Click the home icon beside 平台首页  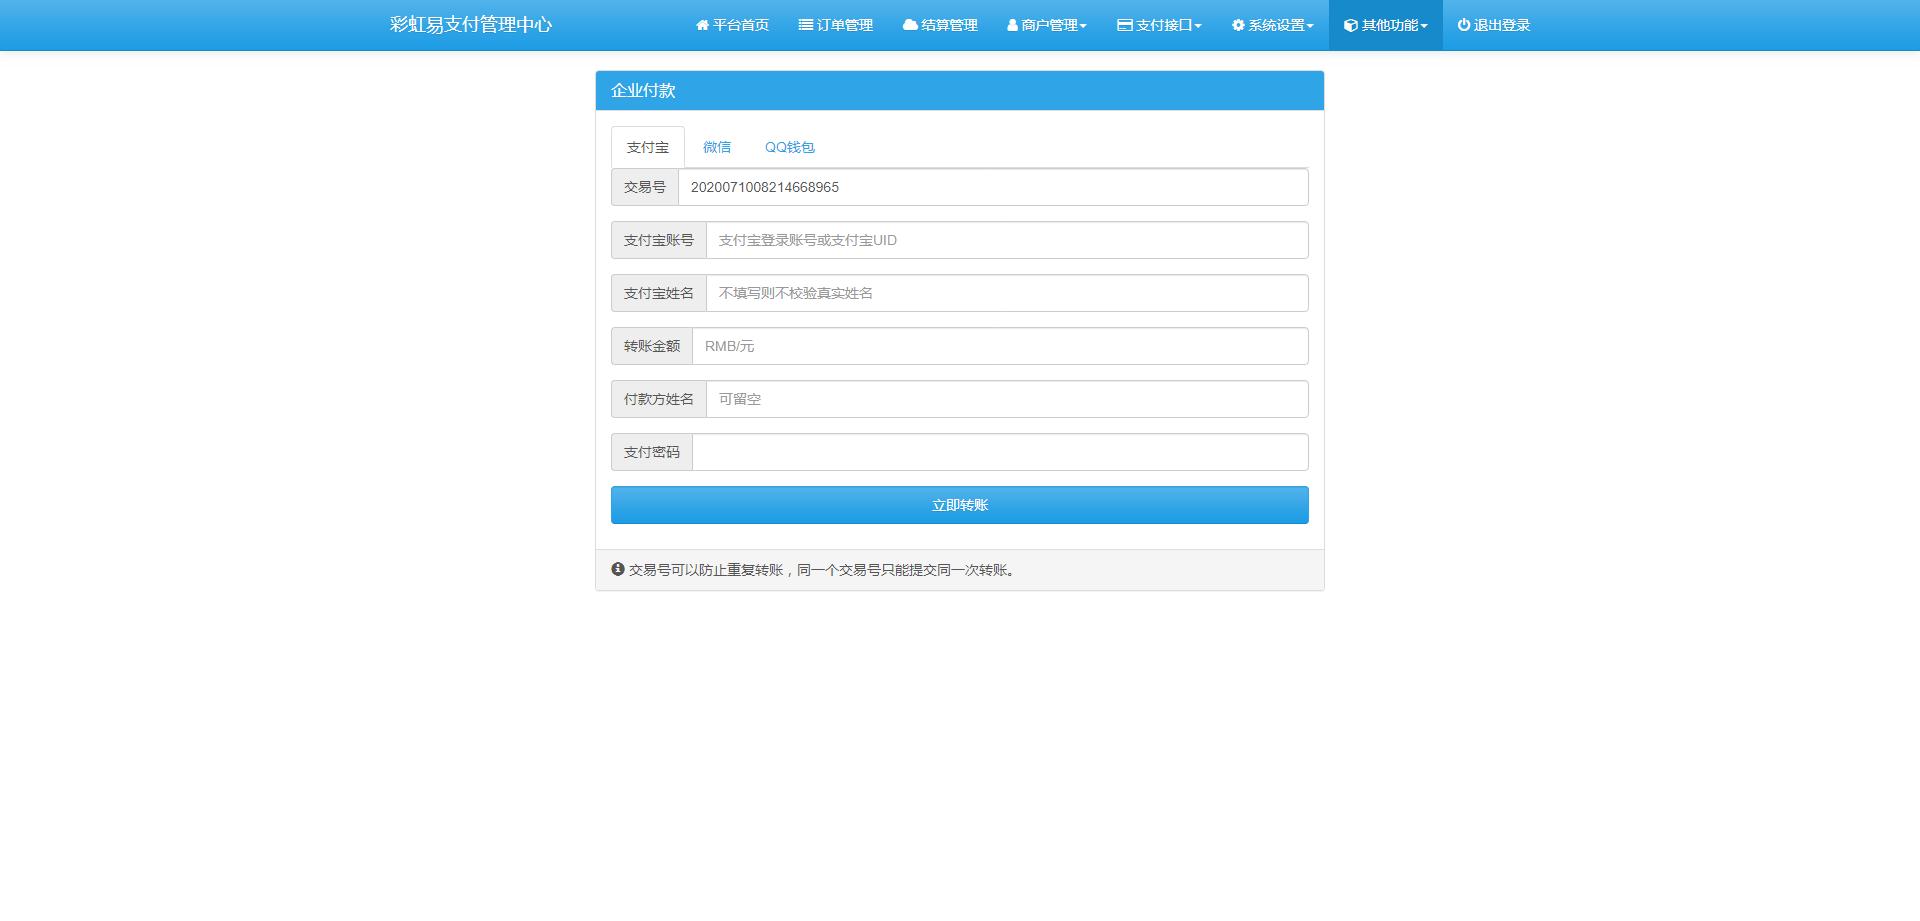click(x=702, y=25)
